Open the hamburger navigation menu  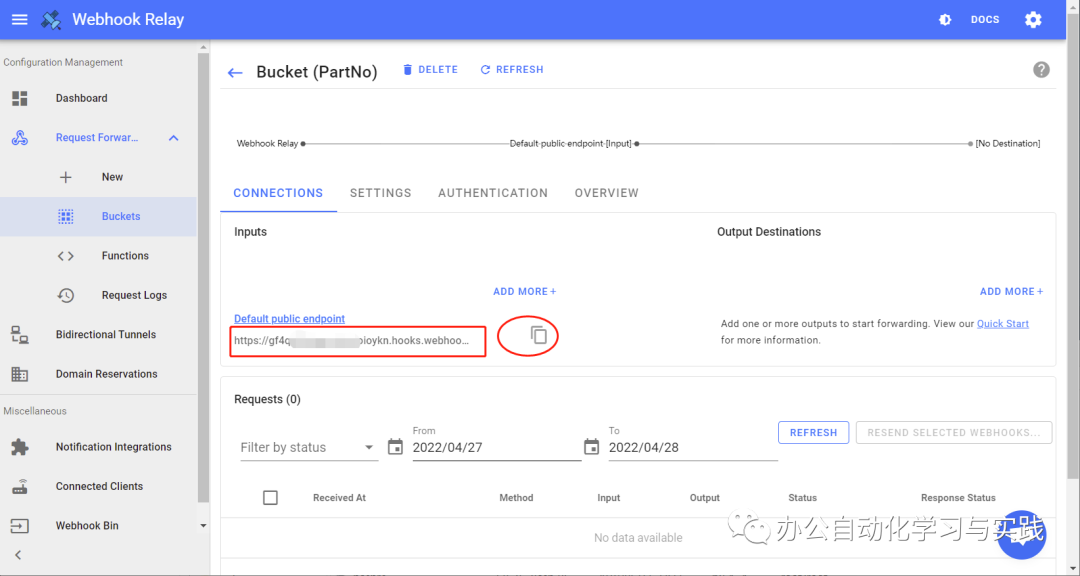(x=20, y=19)
